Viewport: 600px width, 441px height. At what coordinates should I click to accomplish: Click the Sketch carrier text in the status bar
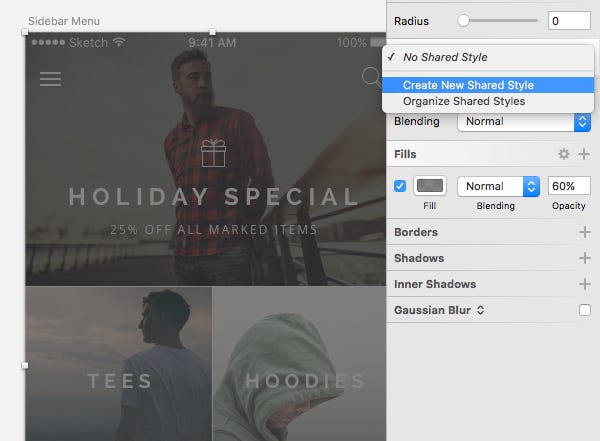88,42
